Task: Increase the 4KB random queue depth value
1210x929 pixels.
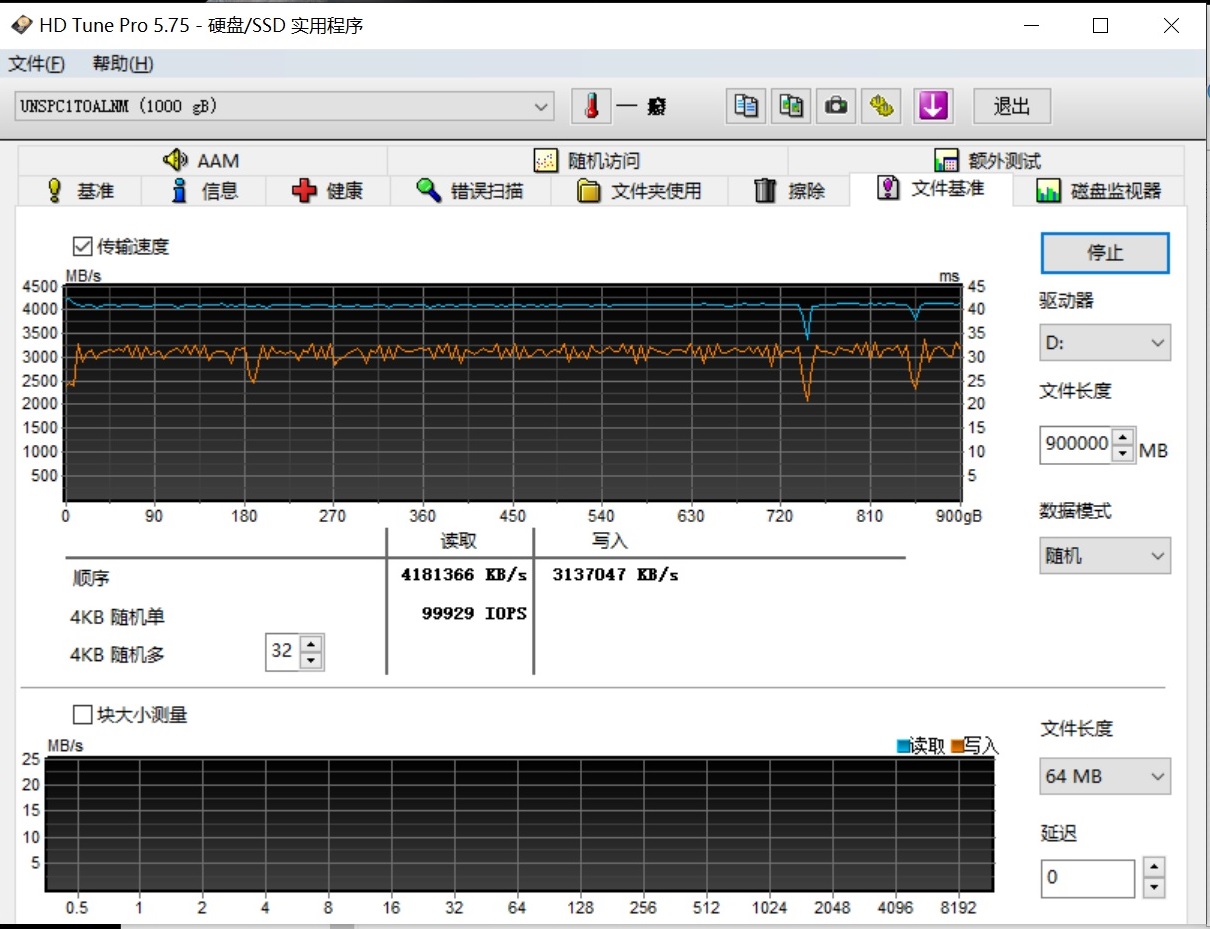Action: click(x=311, y=644)
